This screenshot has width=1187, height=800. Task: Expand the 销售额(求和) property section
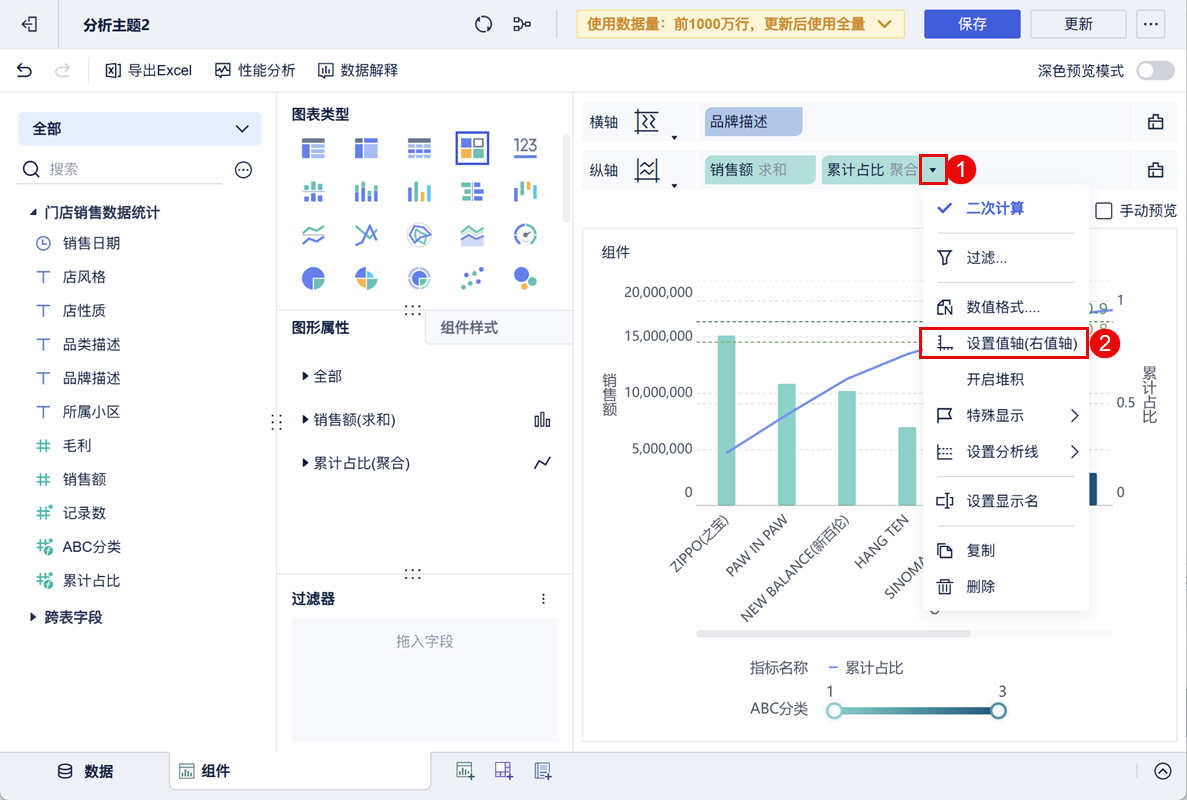pos(305,420)
